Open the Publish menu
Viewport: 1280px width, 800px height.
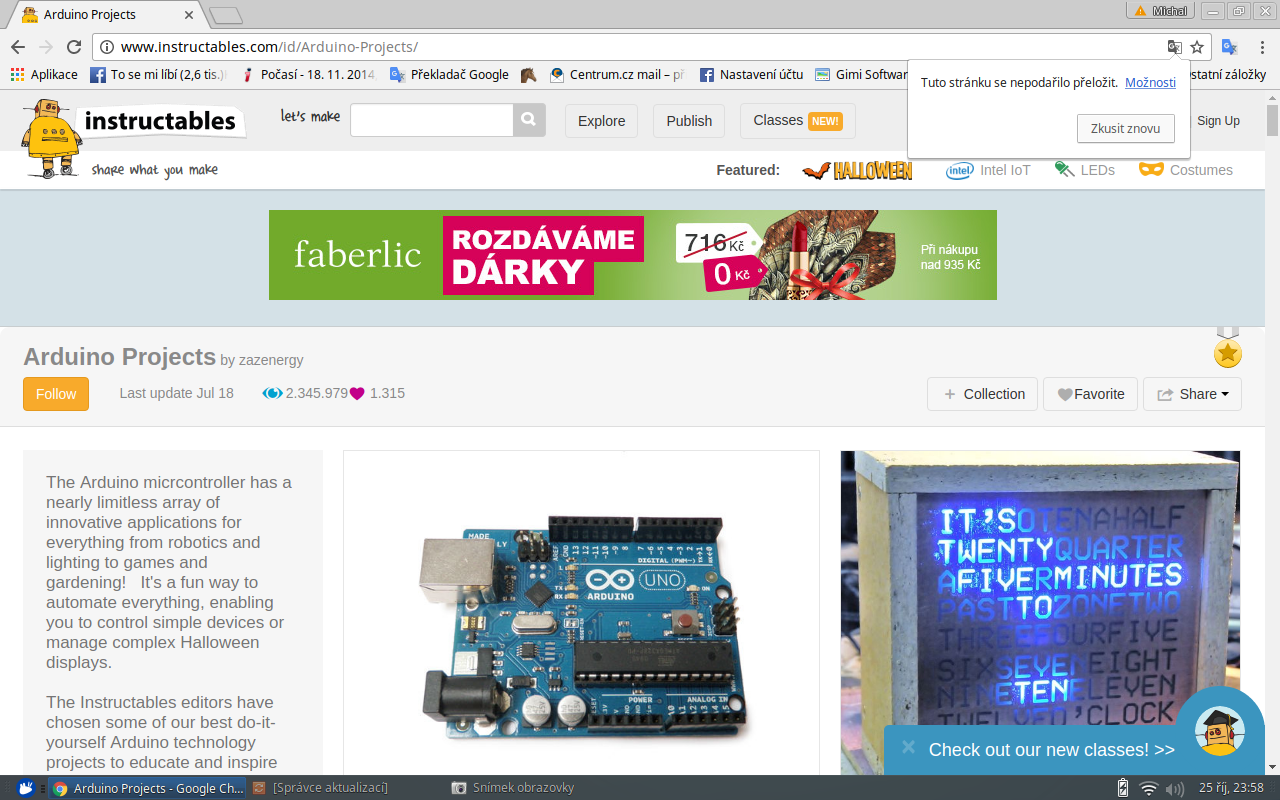[689, 121]
